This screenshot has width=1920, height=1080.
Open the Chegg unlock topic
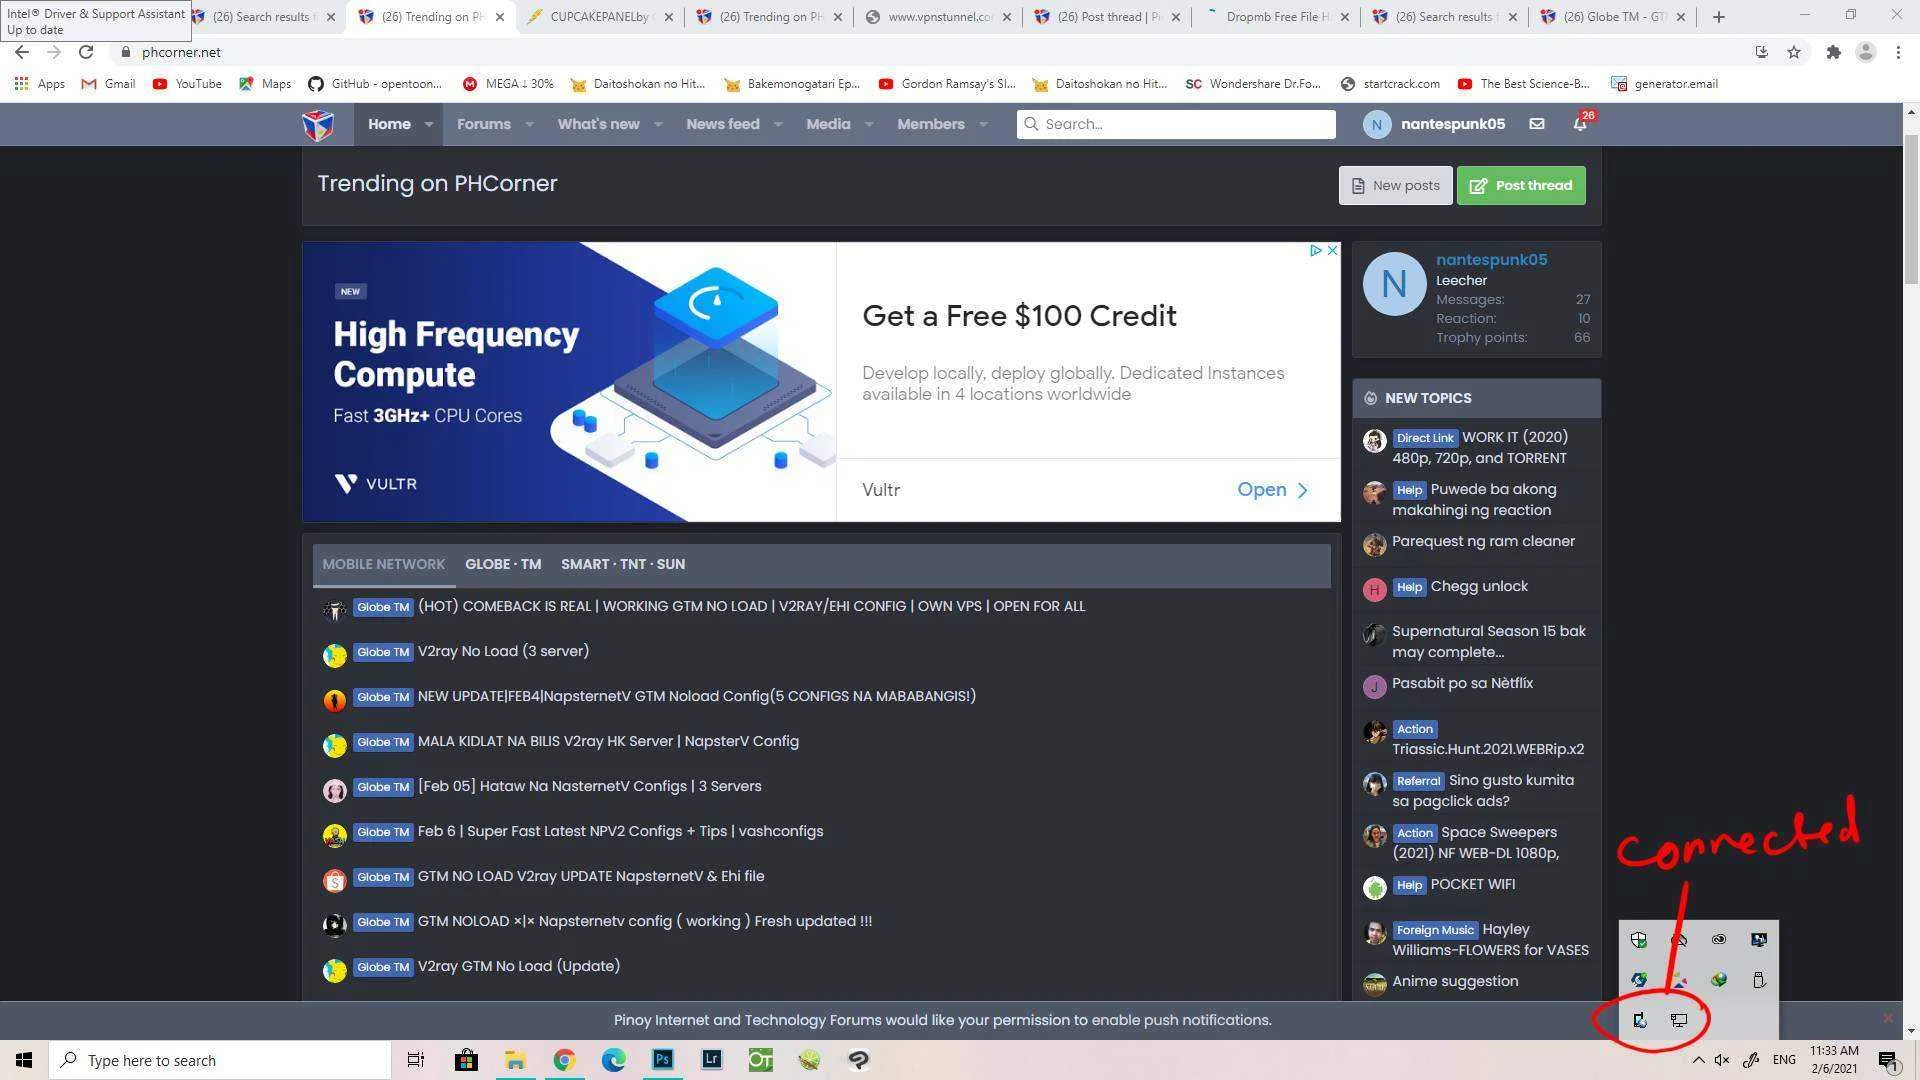pos(1479,587)
